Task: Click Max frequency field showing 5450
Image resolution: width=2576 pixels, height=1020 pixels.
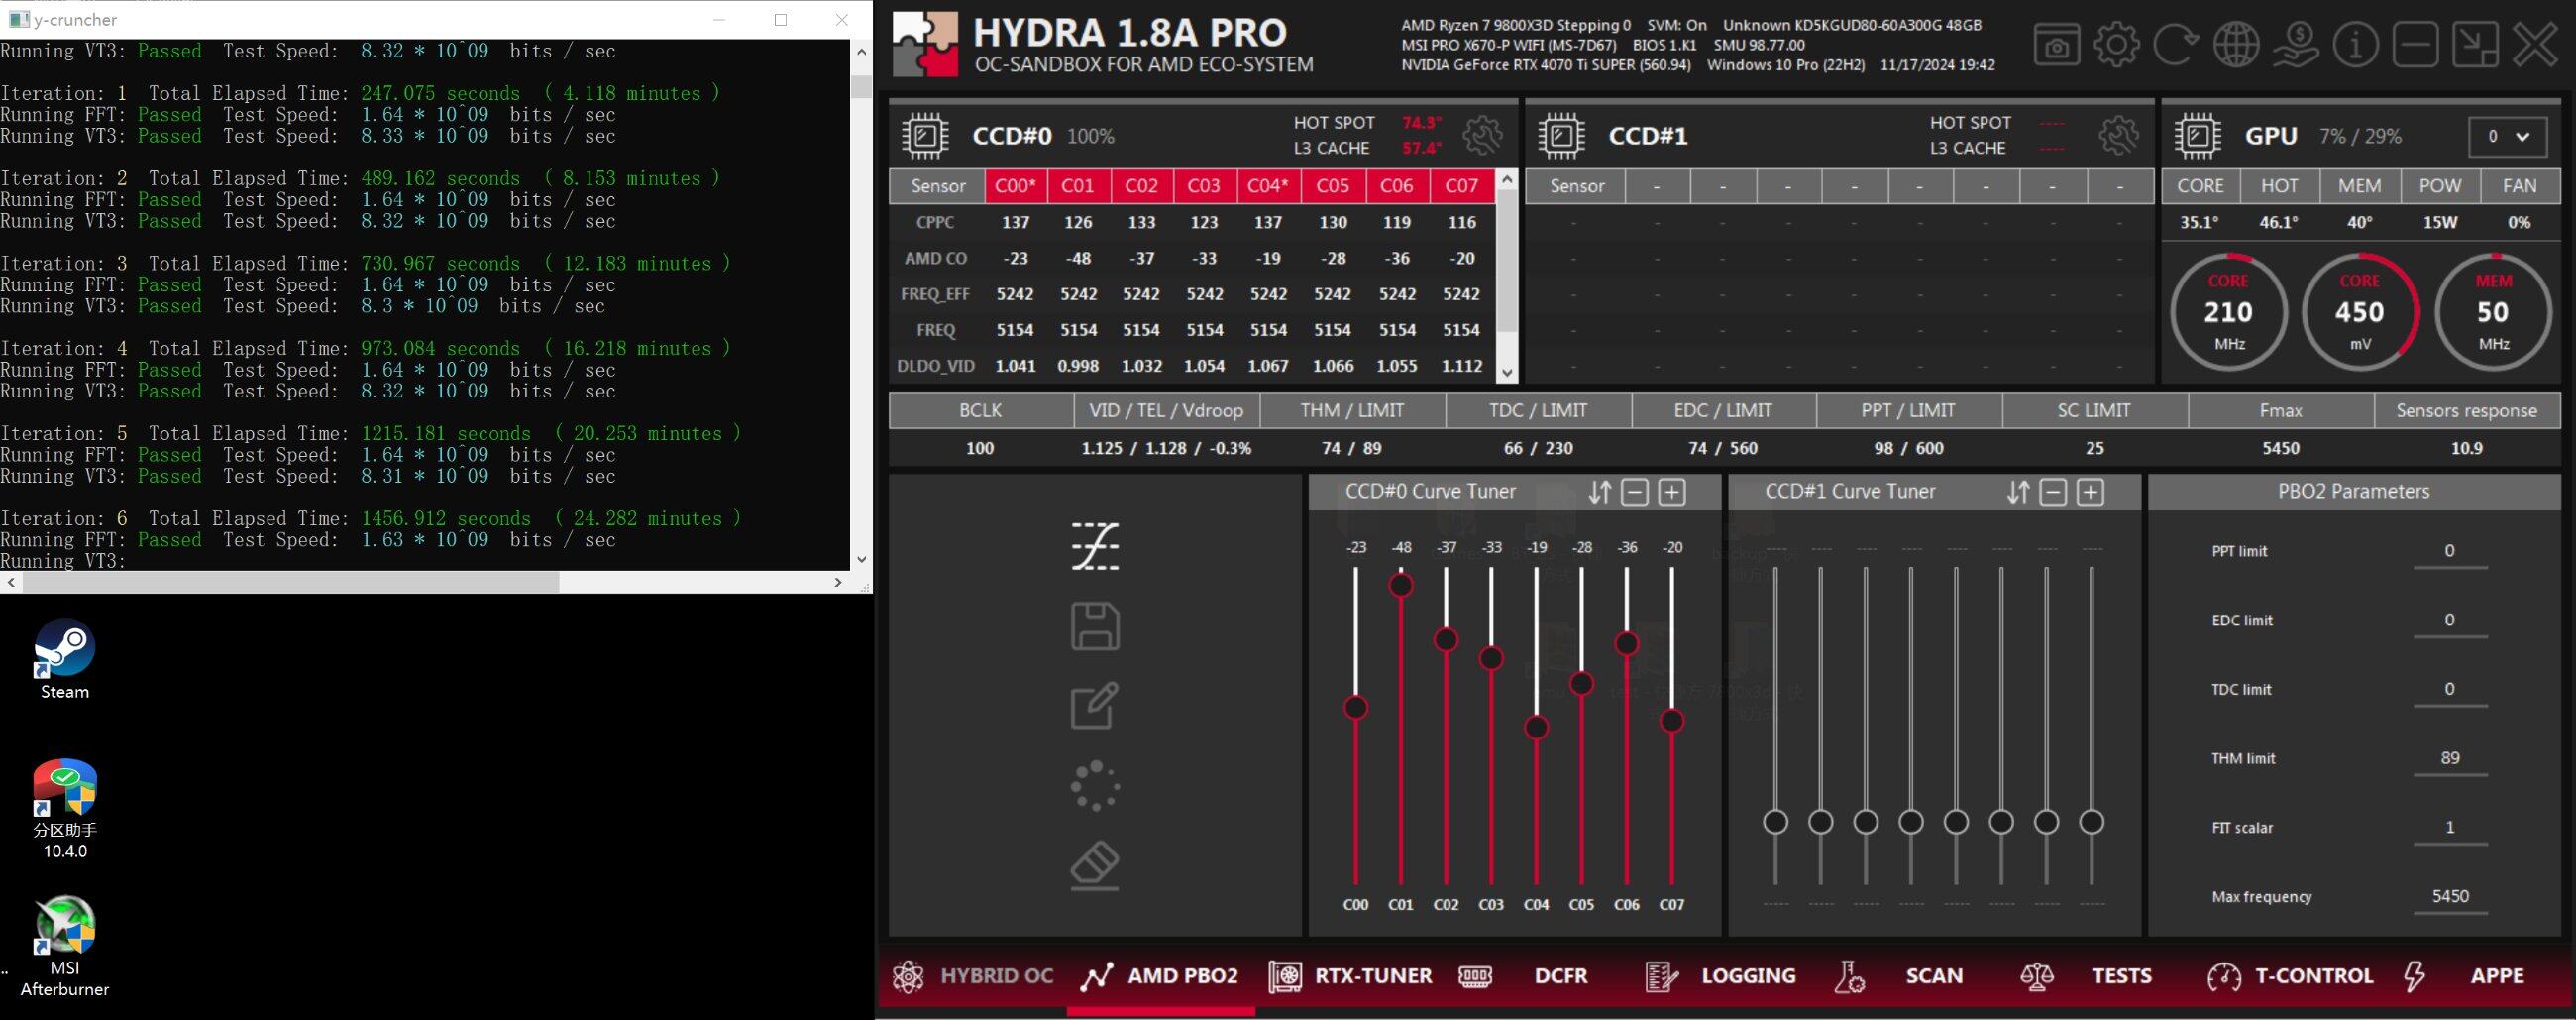Action: (x=2450, y=897)
